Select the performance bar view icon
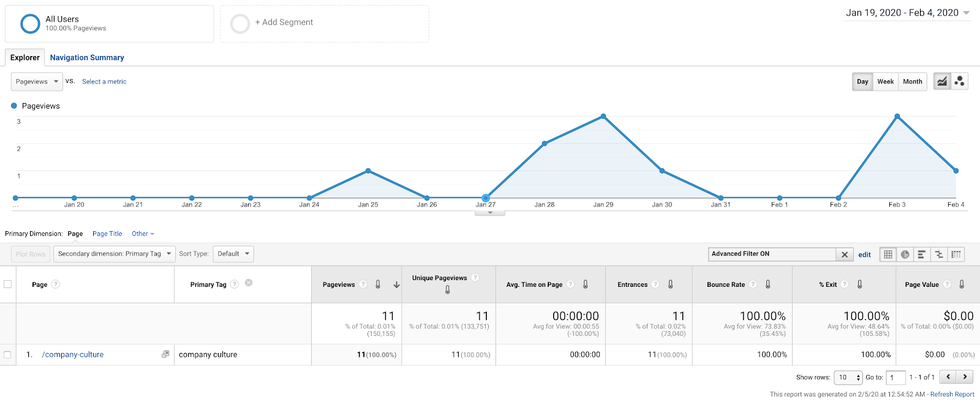This screenshot has height=404, width=980. [x=922, y=255]
